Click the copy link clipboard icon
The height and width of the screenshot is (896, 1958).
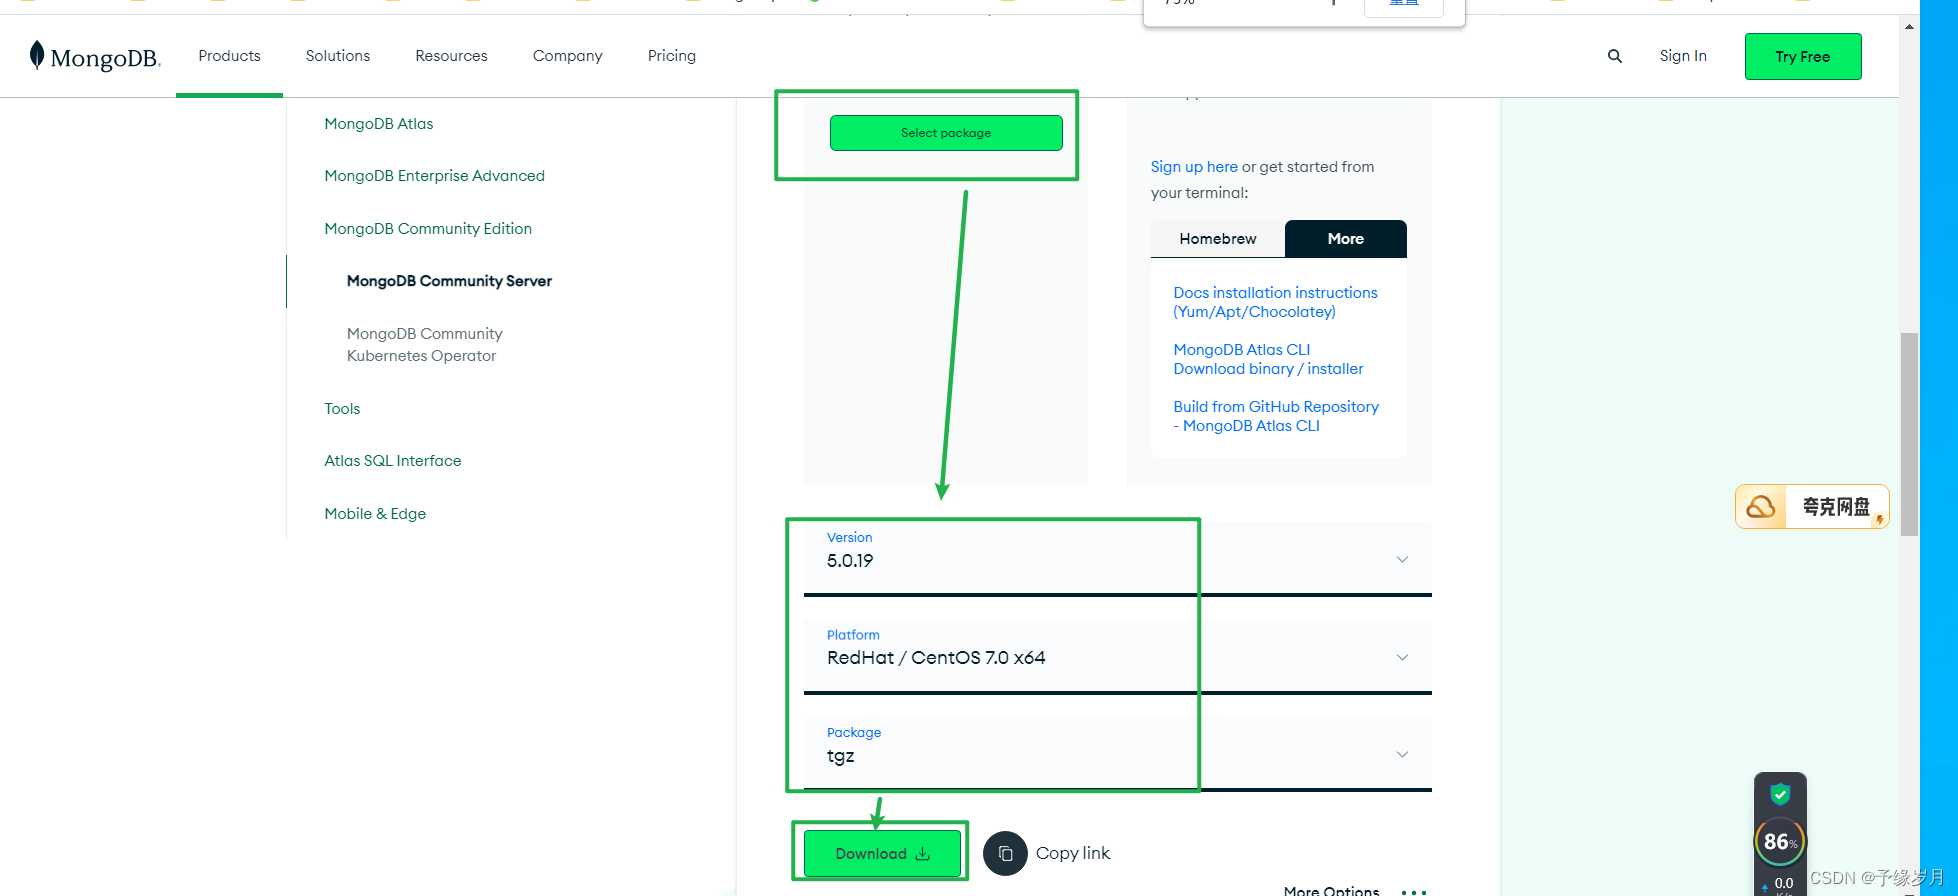pos(1005,854)
